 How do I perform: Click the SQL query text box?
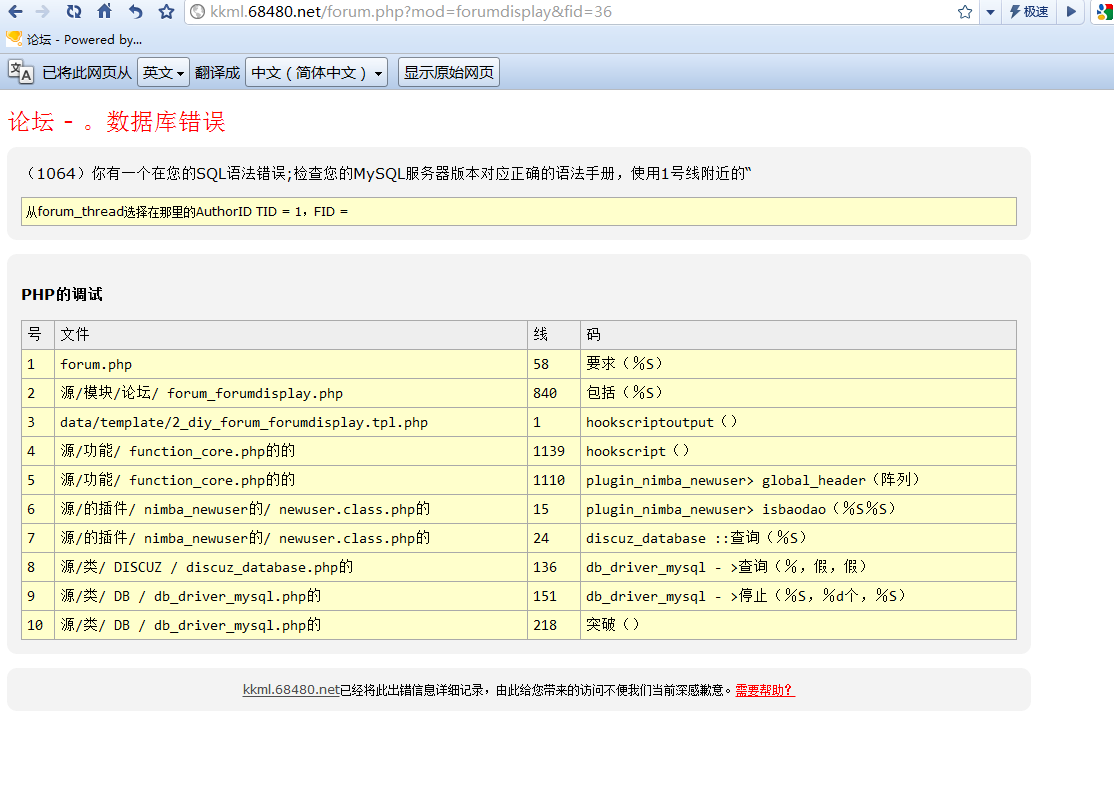point(519,212)
